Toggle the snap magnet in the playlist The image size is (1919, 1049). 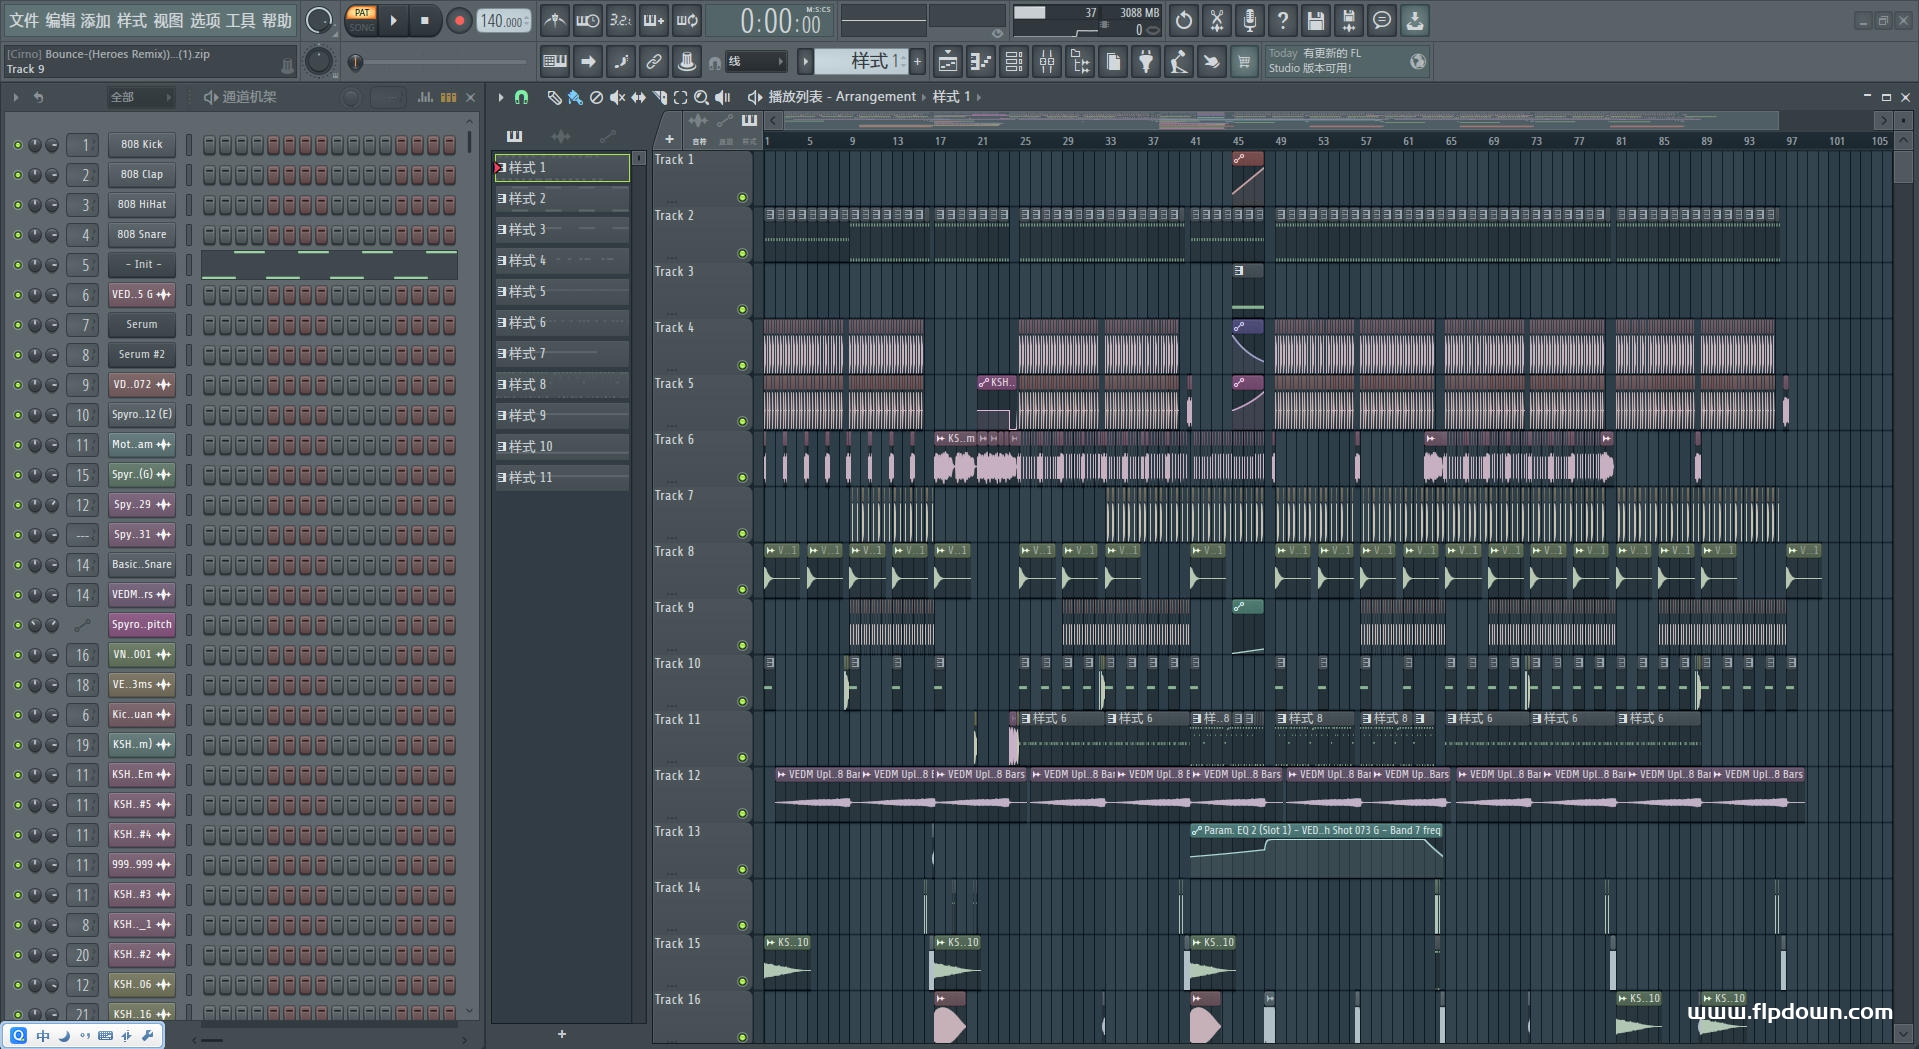[521, 97]
